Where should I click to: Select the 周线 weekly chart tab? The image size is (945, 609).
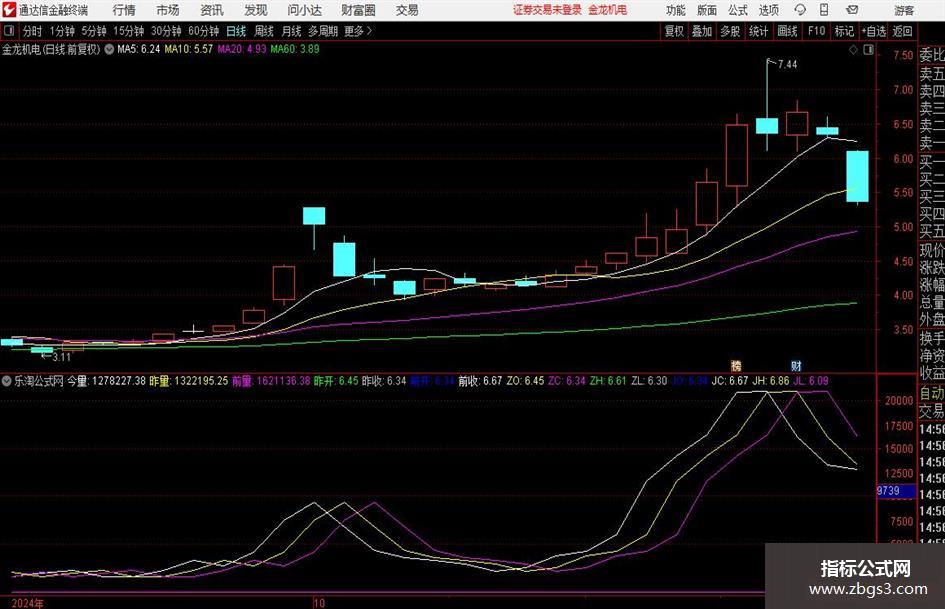point(264,31)
